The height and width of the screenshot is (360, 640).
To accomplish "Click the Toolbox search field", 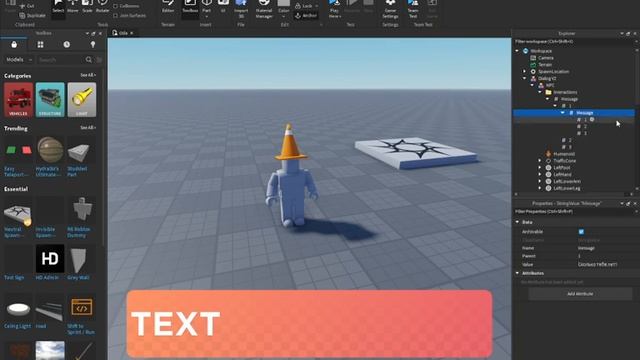I will click(x=60, y=60).
